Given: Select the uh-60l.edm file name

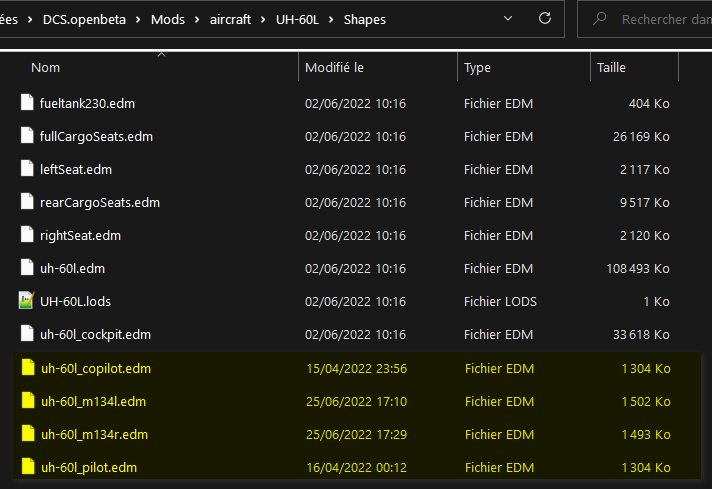Looking at the screenshot, I should pos(72,268).
